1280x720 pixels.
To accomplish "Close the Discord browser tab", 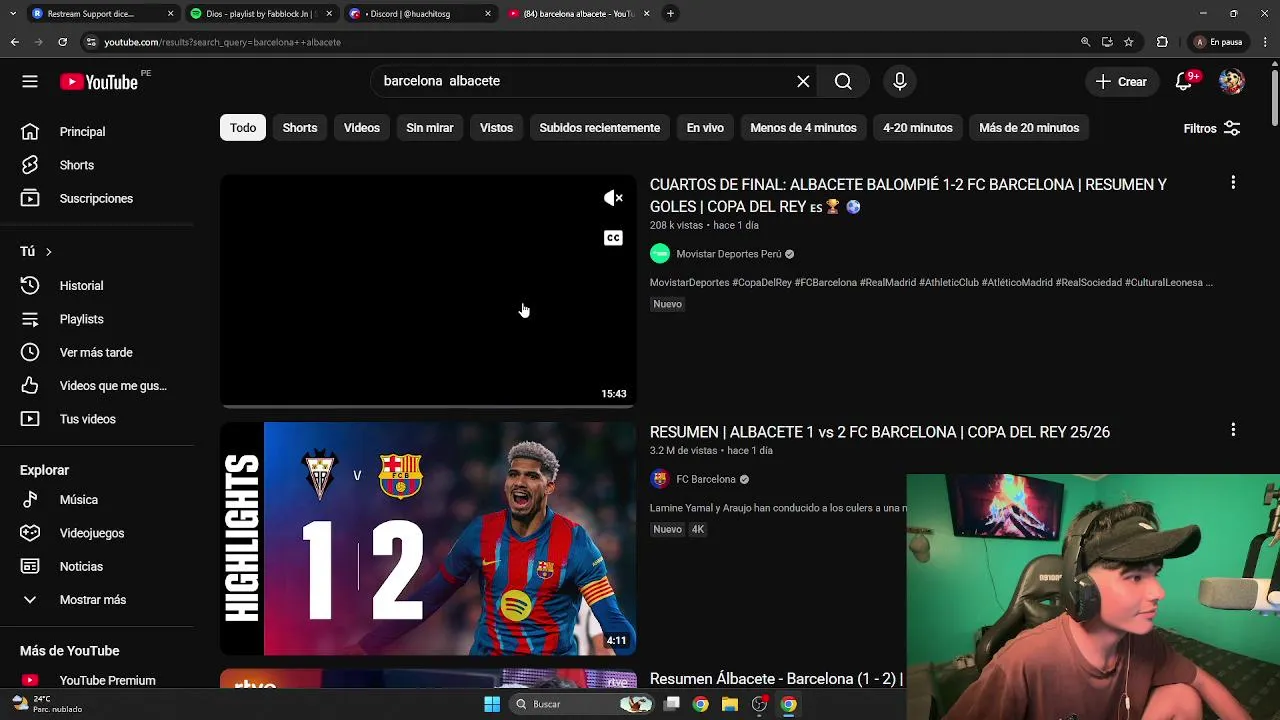I will 488,14.
